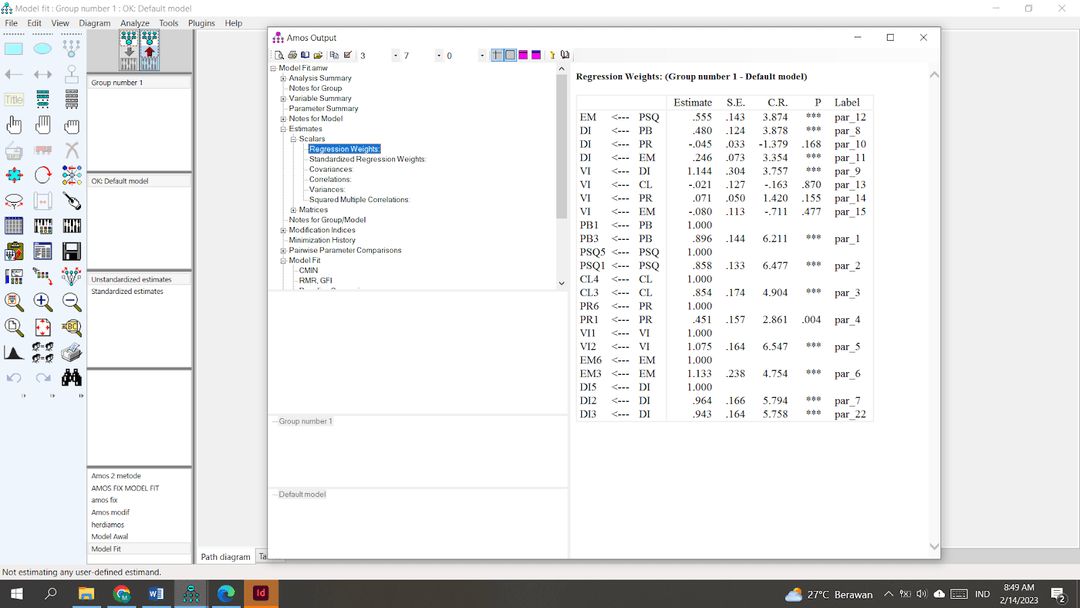Open the 'AMOS FIX MODEL FIT' file

[125, 488]
